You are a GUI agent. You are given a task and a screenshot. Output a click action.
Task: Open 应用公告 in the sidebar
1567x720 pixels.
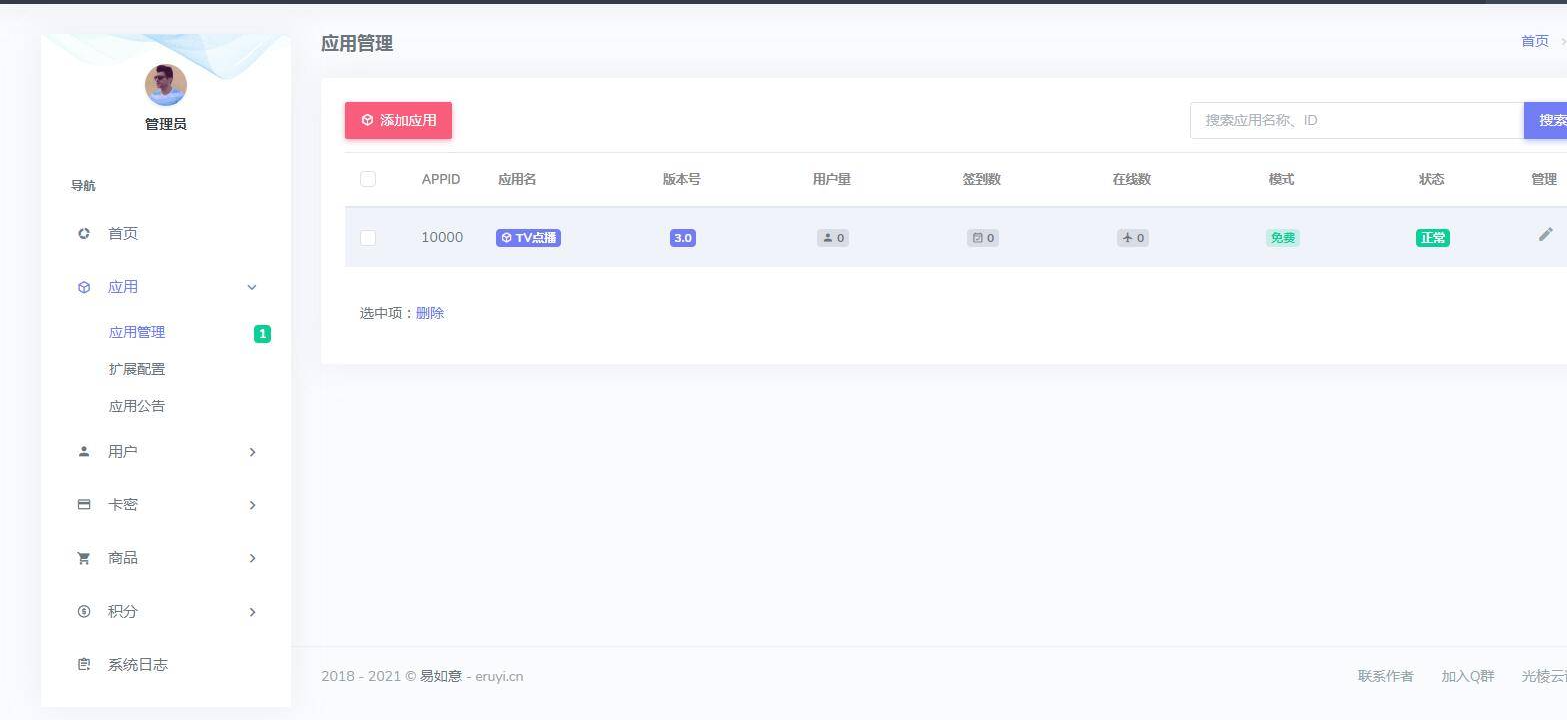[137, 406]
